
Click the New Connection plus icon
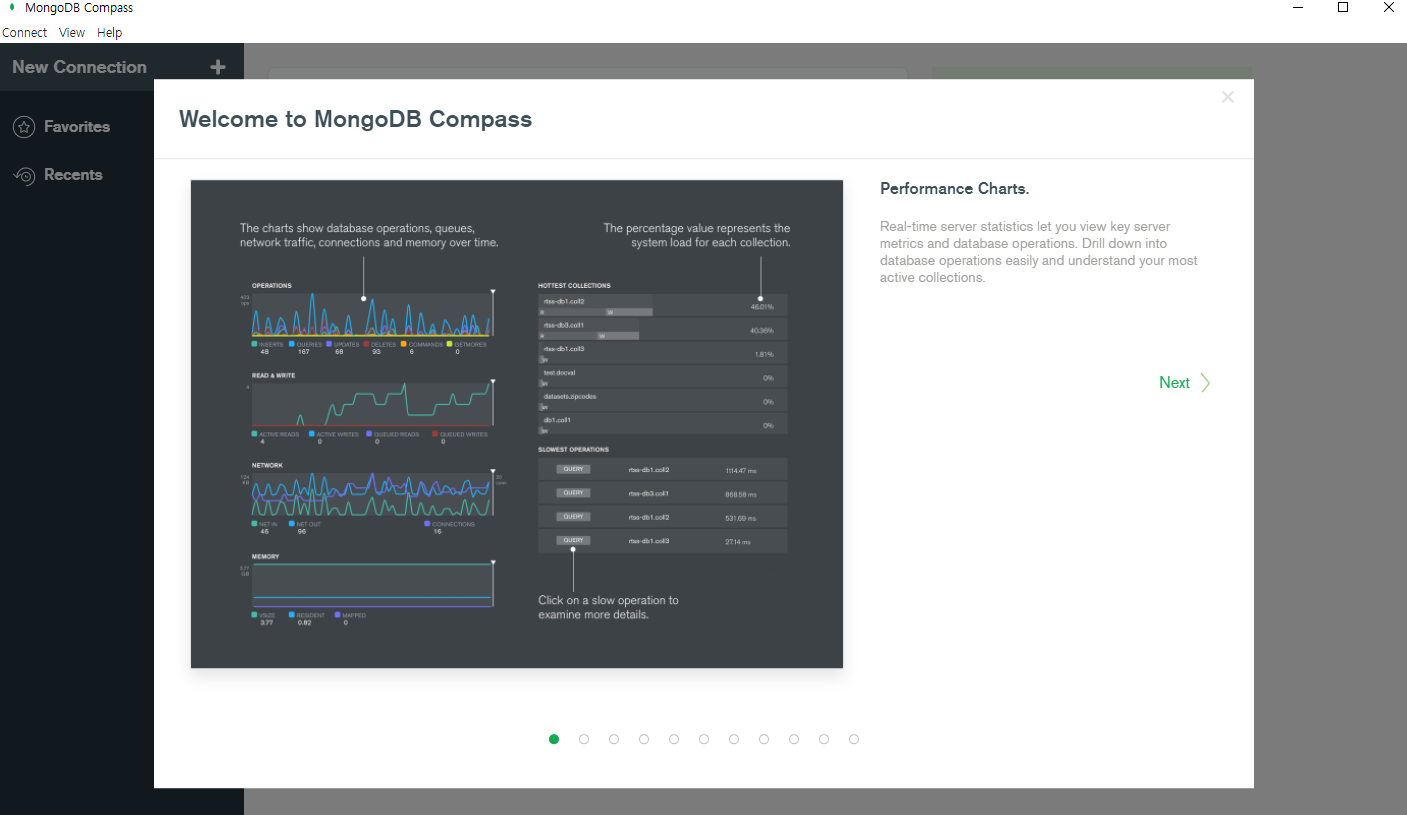point(218,67)
